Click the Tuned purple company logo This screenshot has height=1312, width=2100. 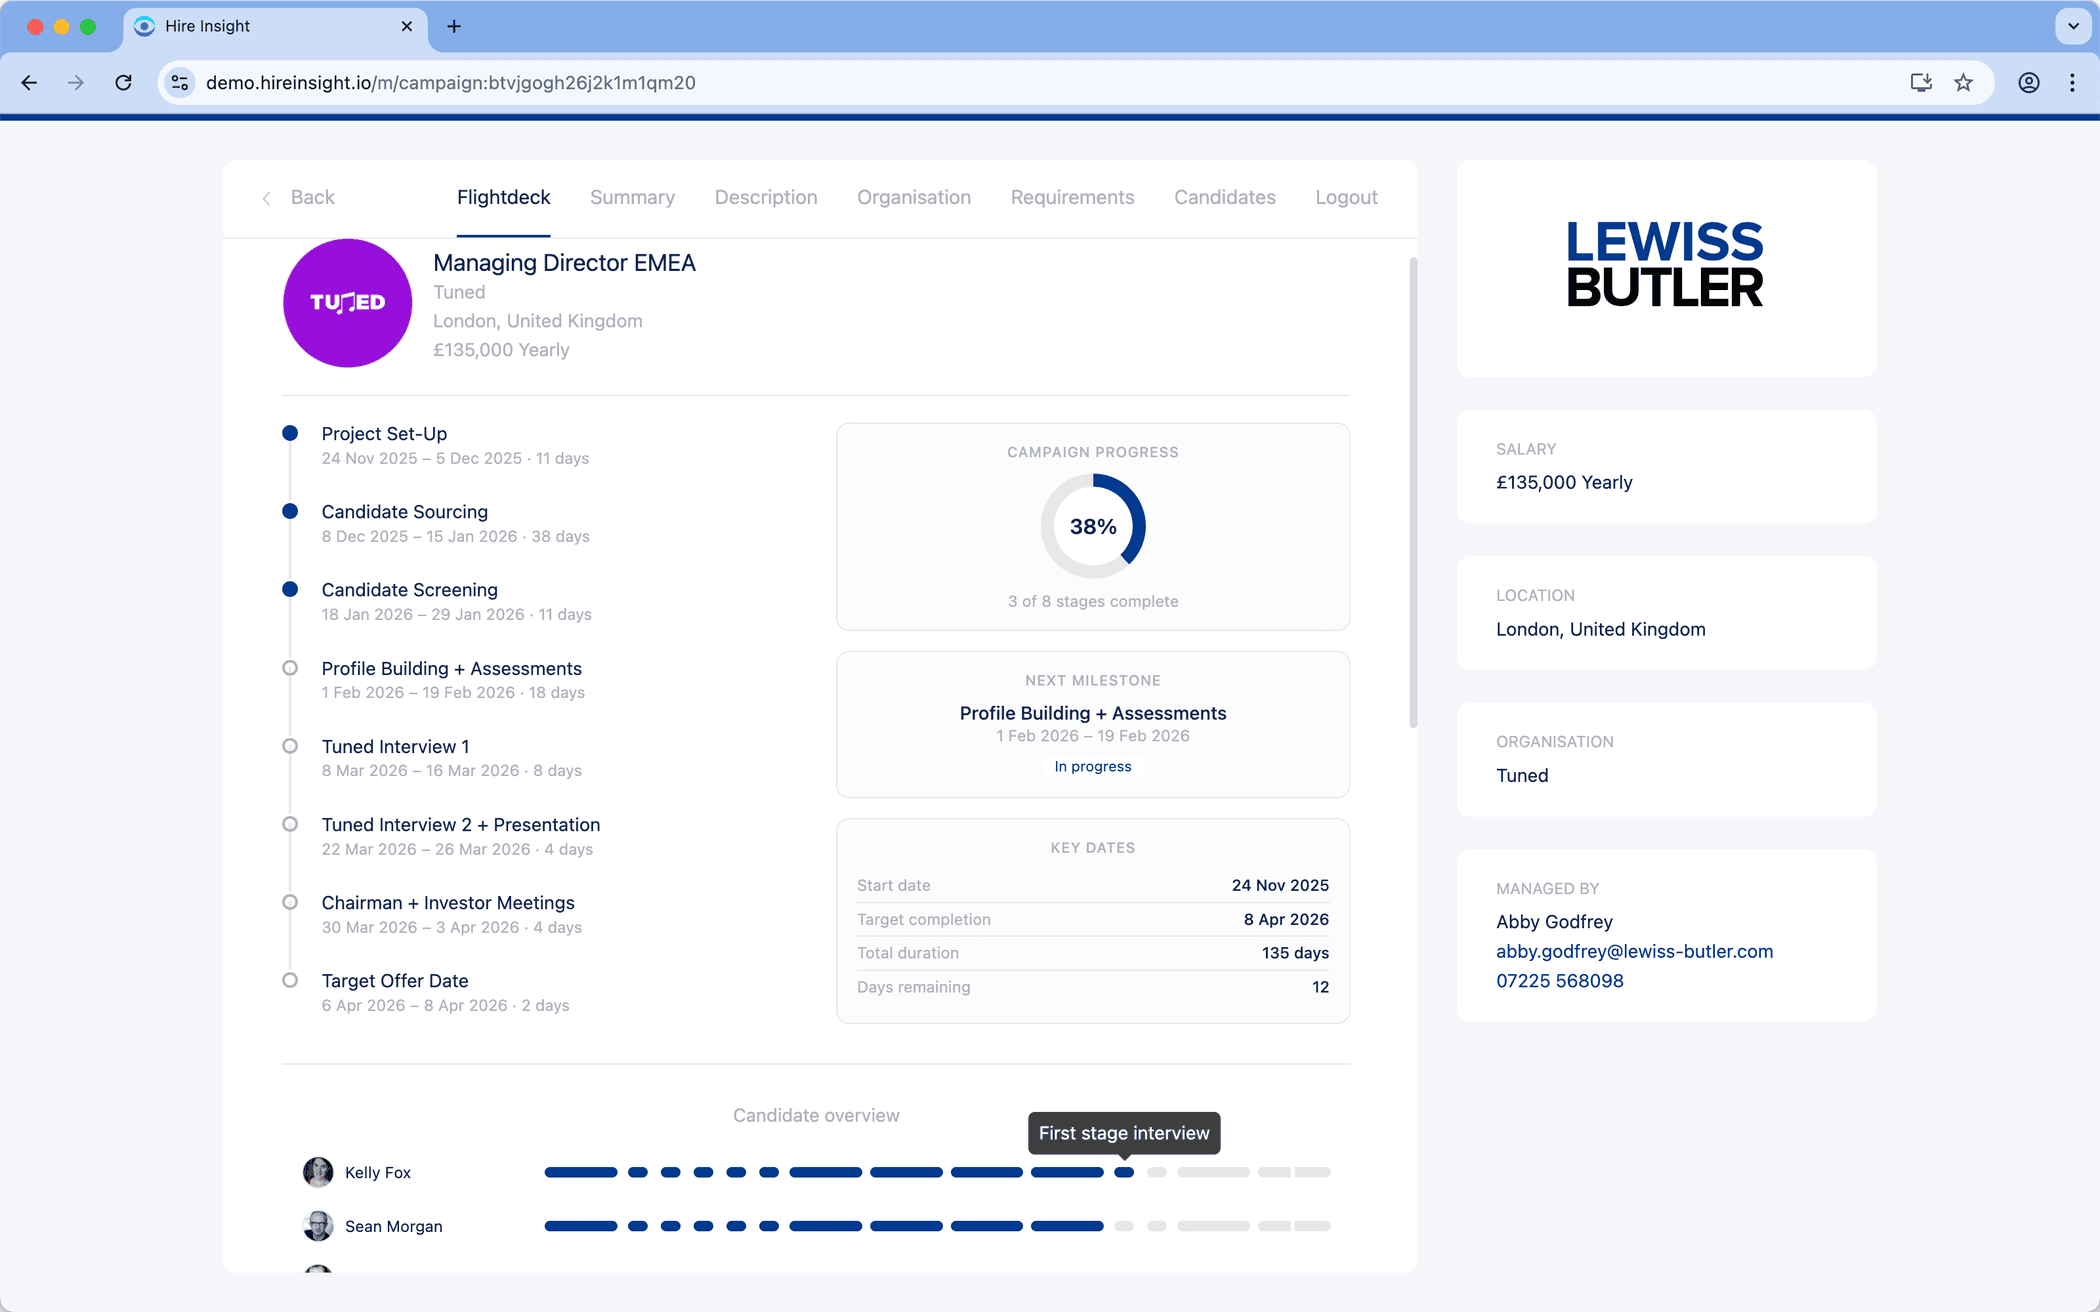(x=347, y=303)
